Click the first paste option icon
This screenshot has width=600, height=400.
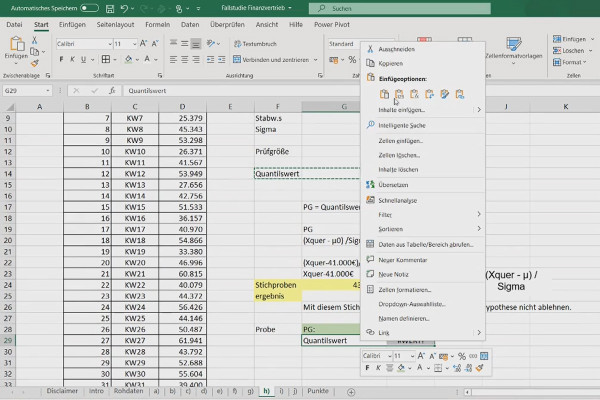[384, 94]
